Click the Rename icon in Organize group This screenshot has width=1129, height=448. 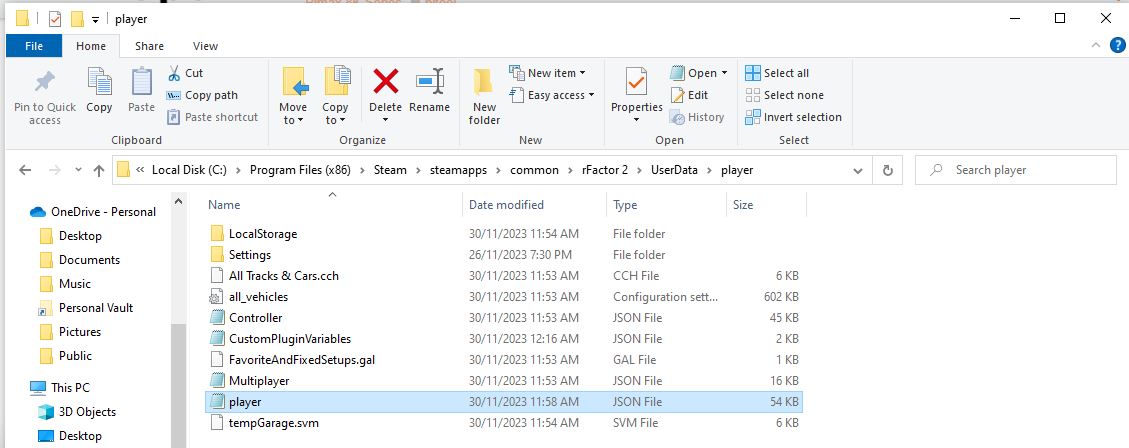coord(429,81)
